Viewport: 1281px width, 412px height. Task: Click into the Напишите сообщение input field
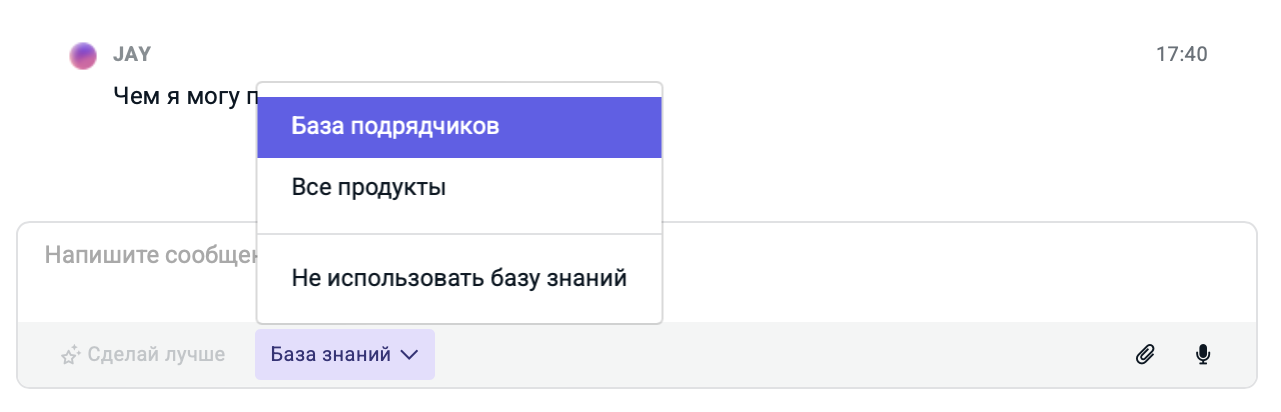click(x=140, y=256)
